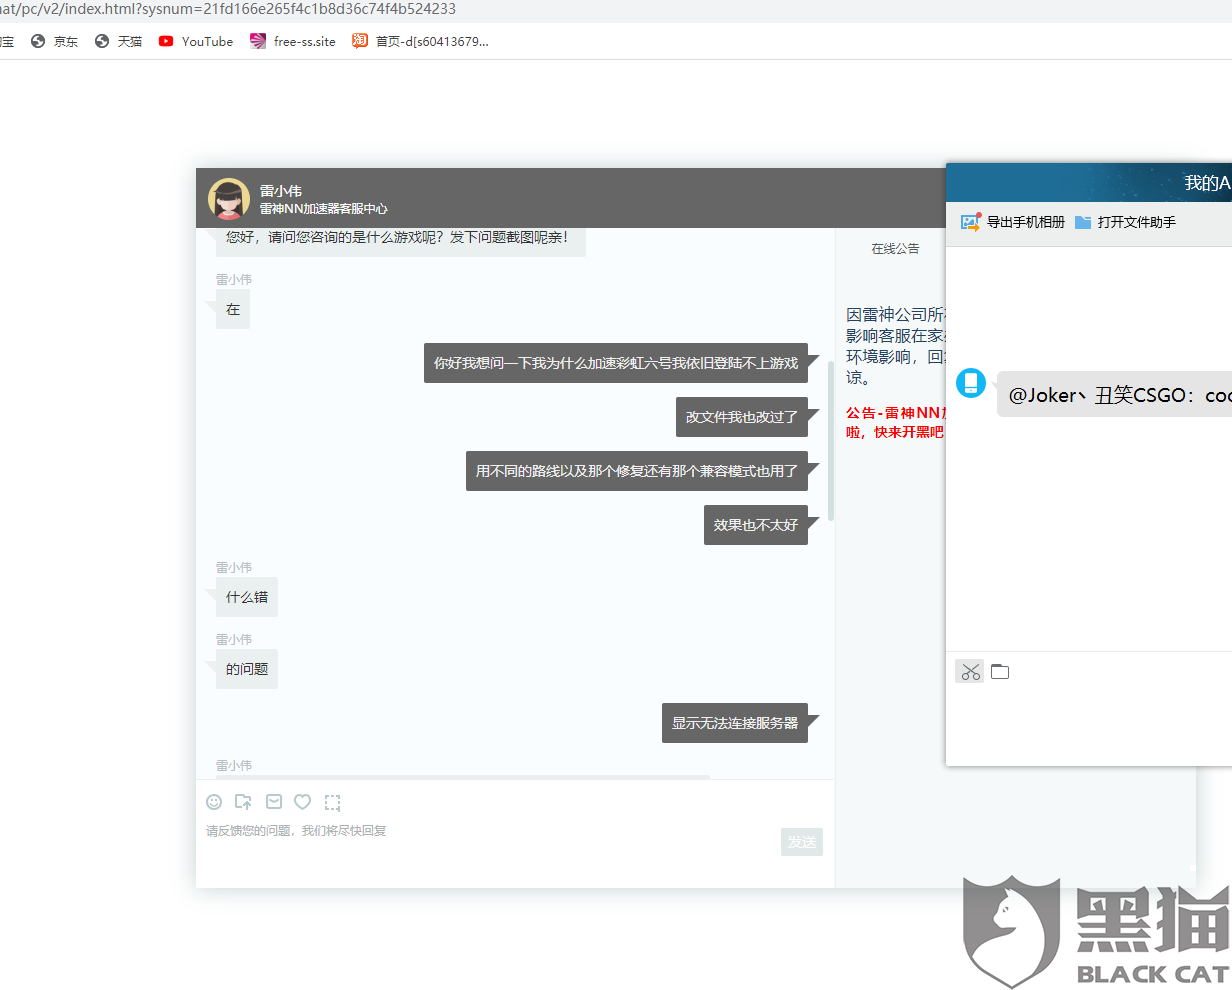Open the leave-message envelope icon
1232x990 pixels.
tap(274, 802)
